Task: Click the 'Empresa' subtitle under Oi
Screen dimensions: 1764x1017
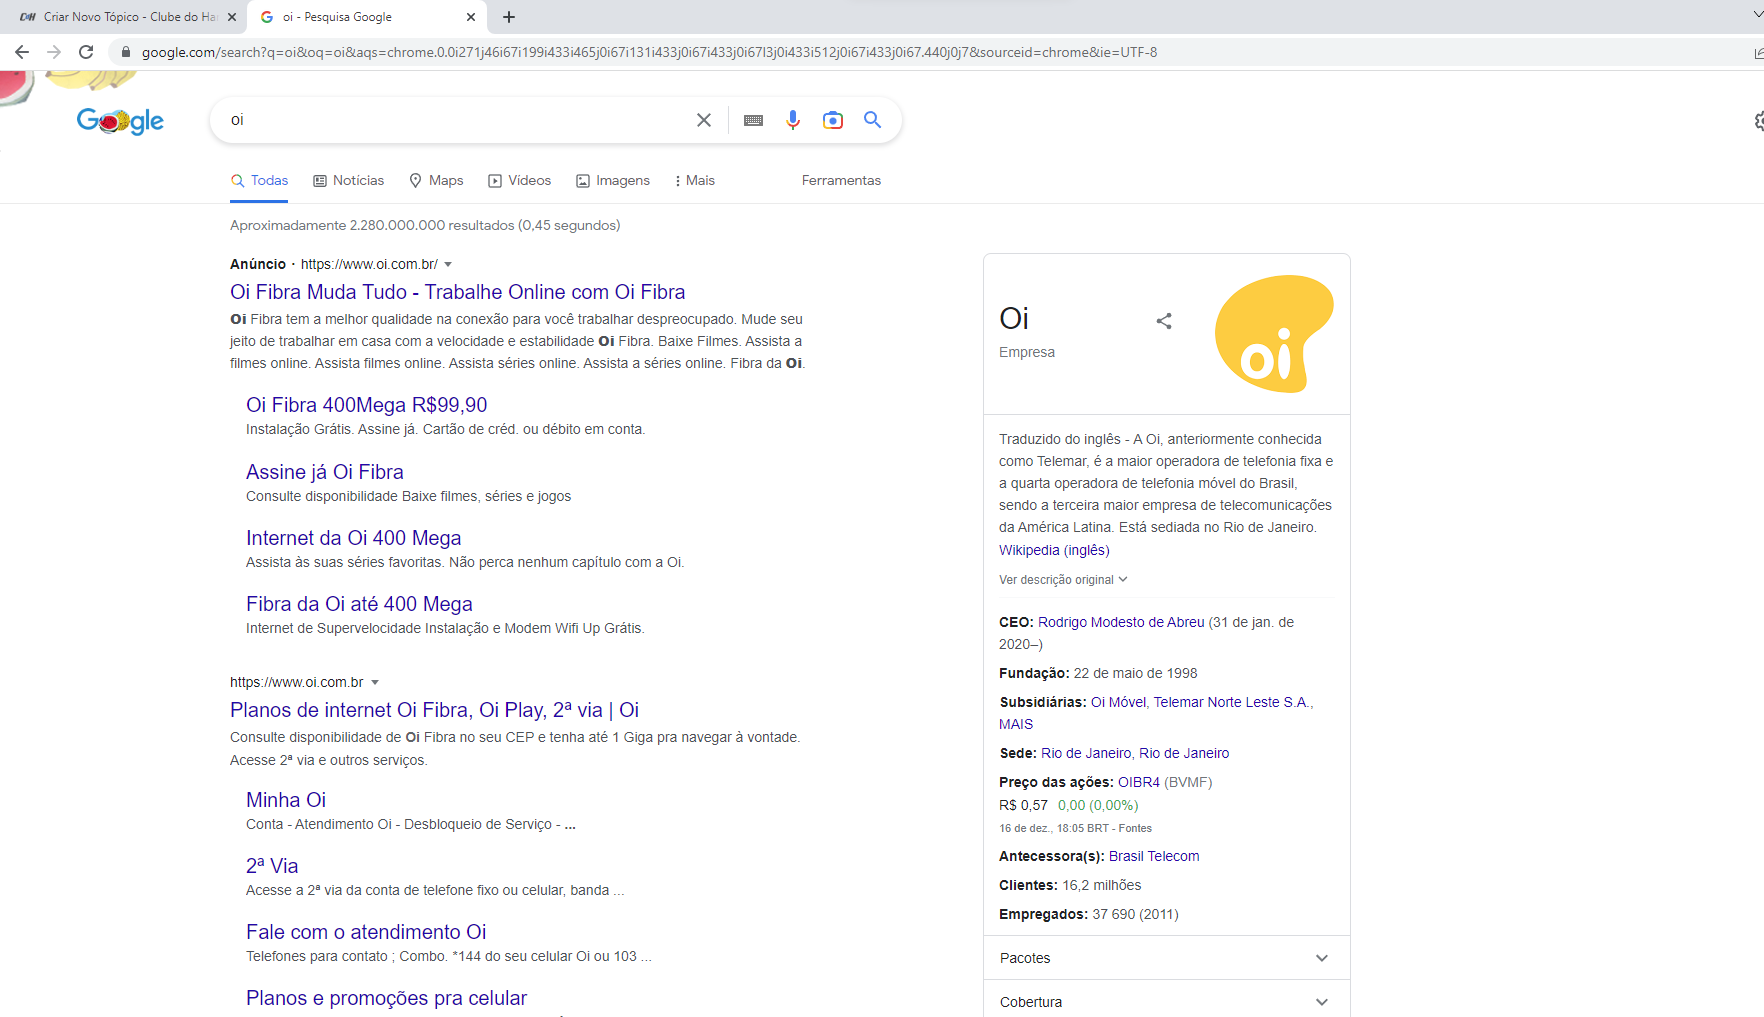Action: tap(1027, 352)
